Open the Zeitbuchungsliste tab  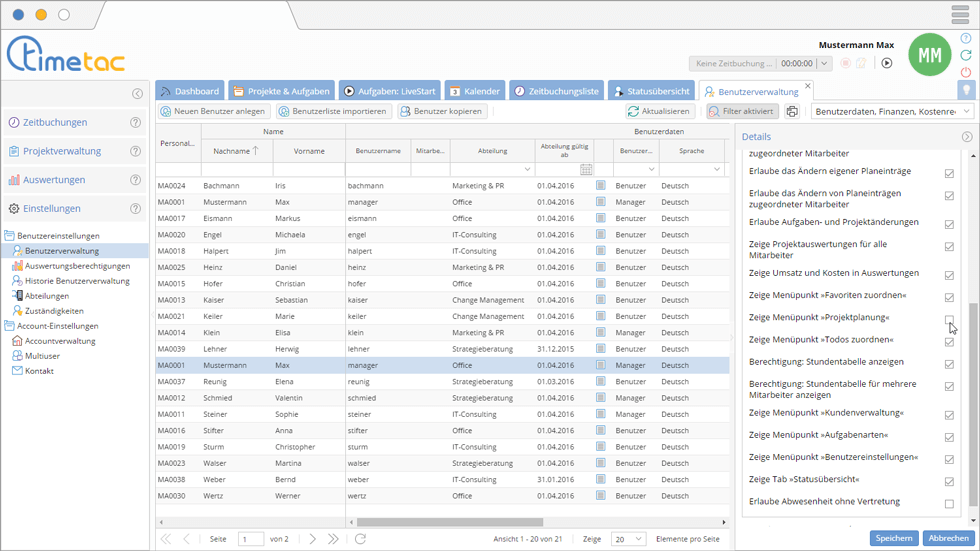(x=557, y=91)
